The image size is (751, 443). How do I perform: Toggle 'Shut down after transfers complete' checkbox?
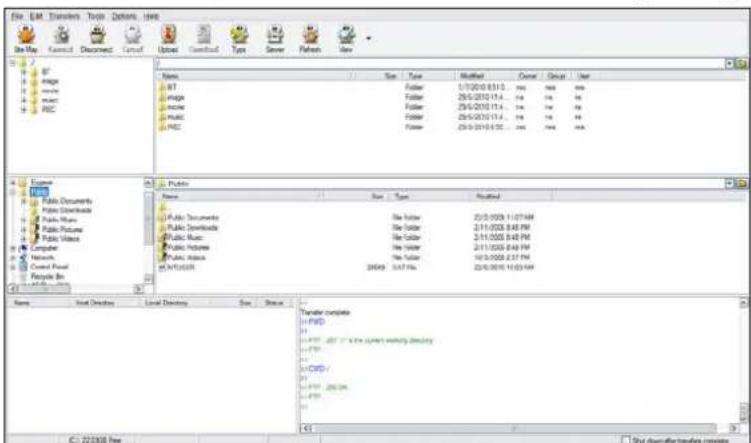(x=625, y=439)
